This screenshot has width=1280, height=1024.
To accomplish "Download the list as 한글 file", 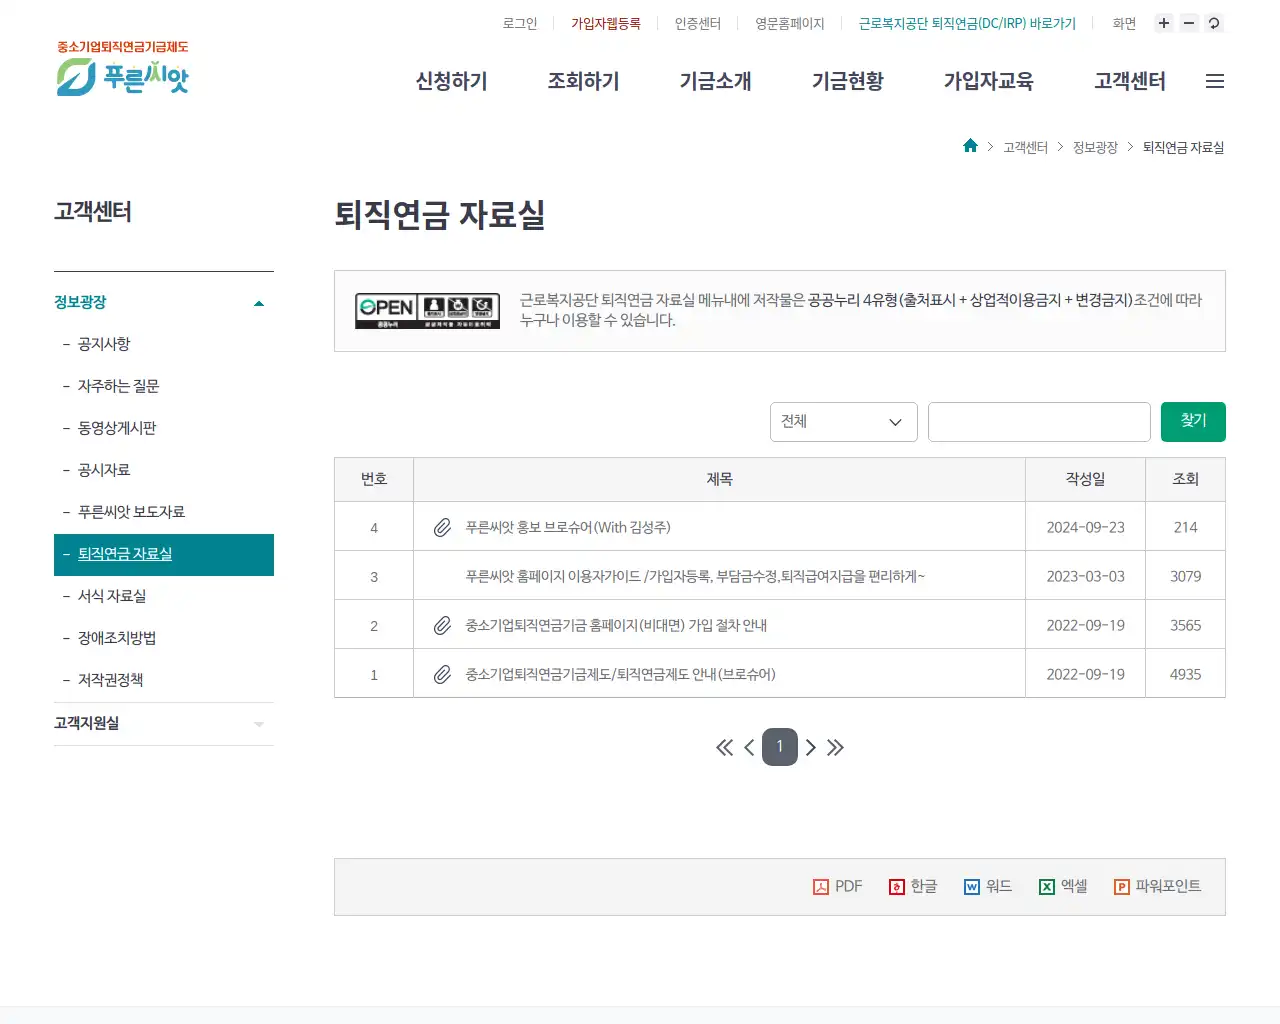I will click(x=912, y=886).
